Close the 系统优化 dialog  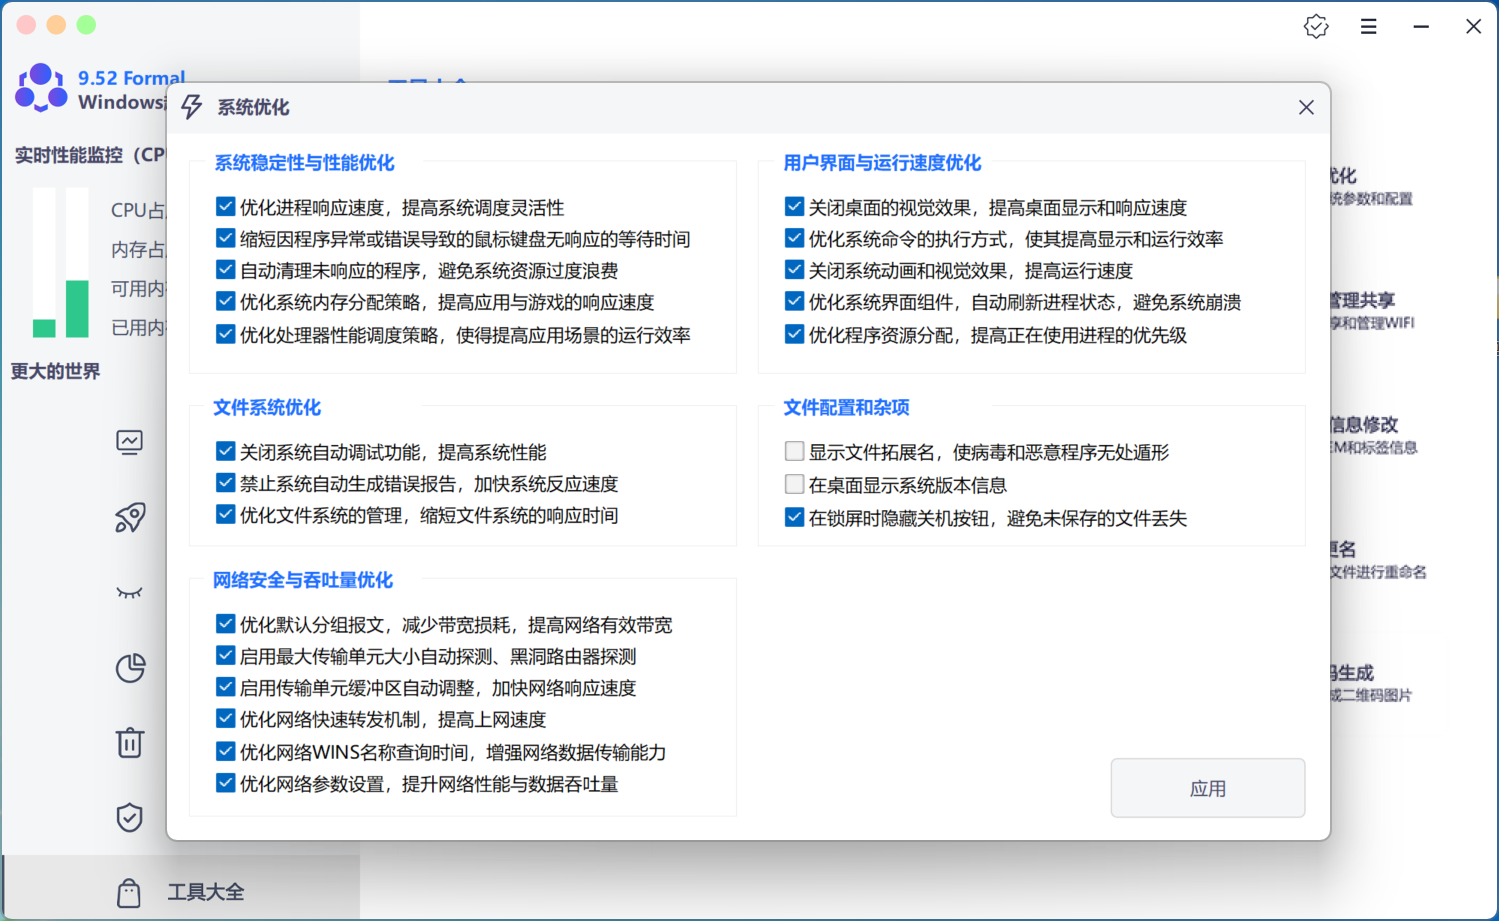pyautogui.click(x=1306, y=107)
